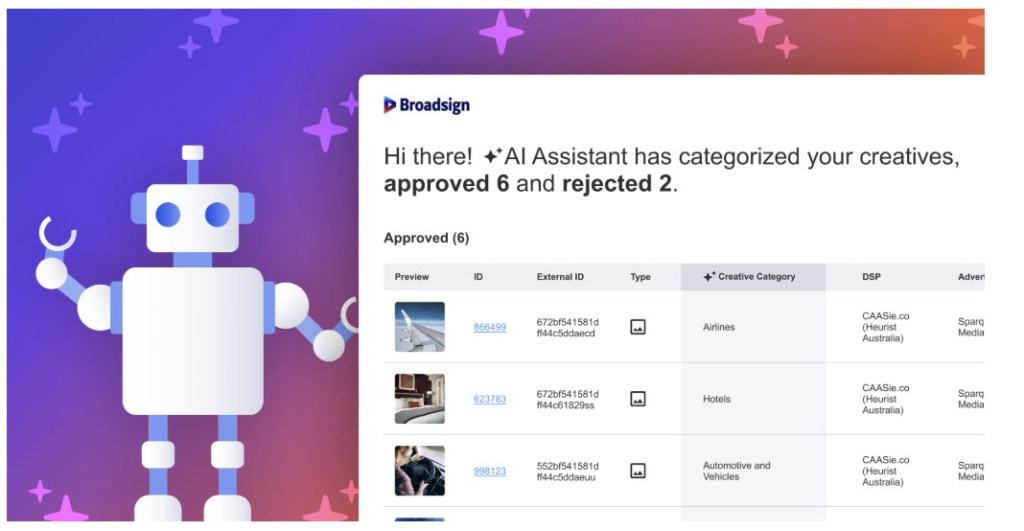This screenshot has height=531, width=1024.
Task: Click the image type icon for creative 623783
Action: coord(638,399)
